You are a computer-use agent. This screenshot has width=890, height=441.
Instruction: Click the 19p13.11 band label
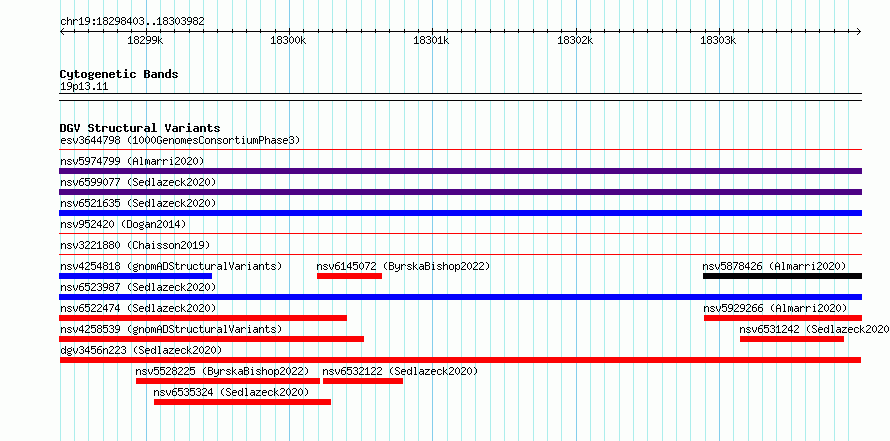pos(84,87)
